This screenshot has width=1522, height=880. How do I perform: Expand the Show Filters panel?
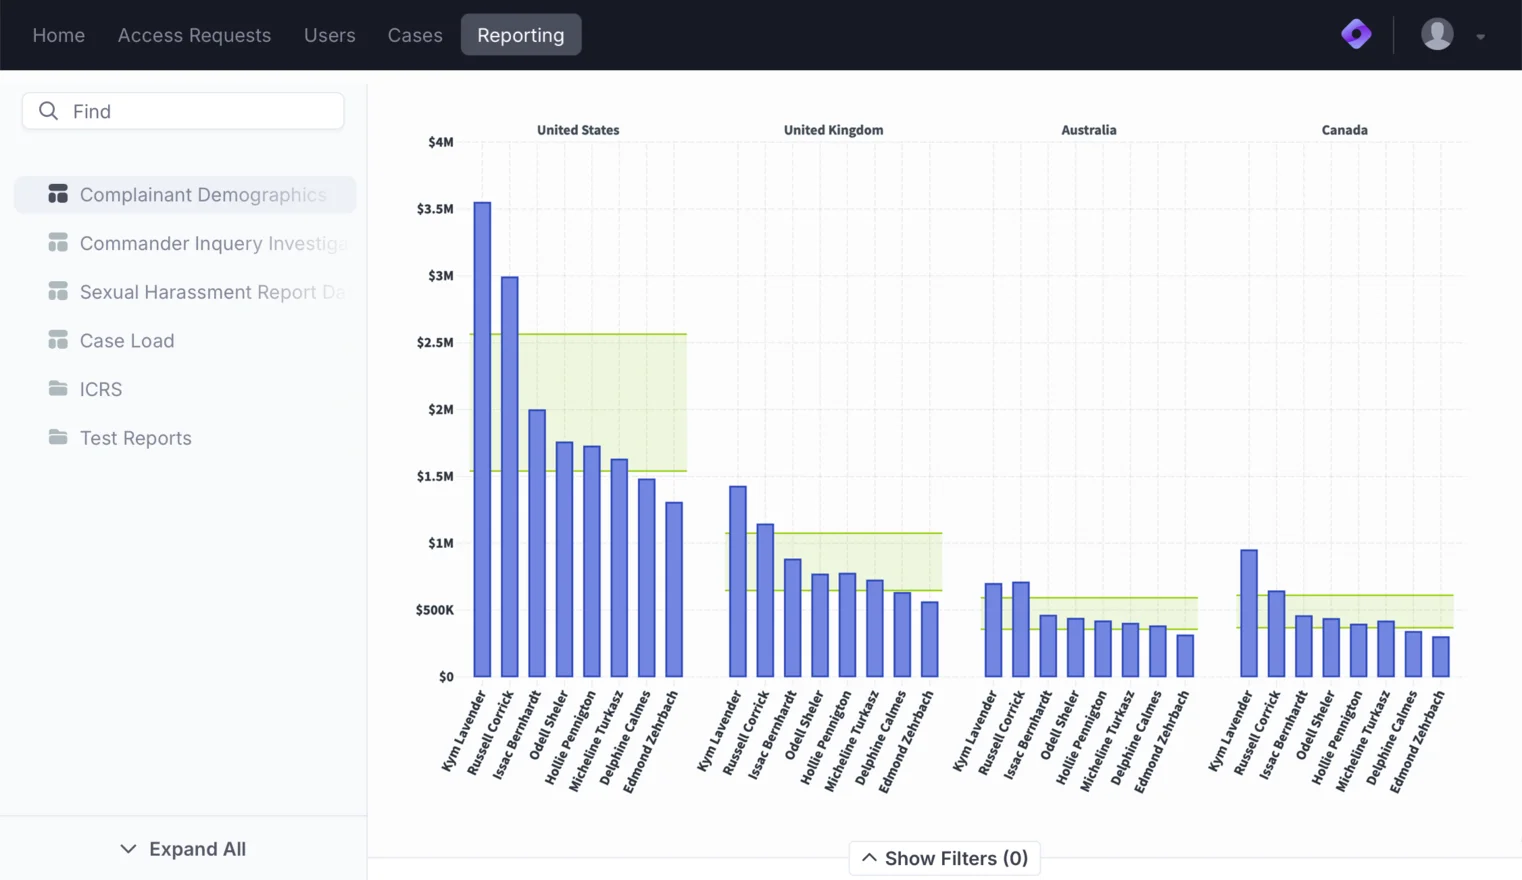pyautogui.click(x=945, y=858)
